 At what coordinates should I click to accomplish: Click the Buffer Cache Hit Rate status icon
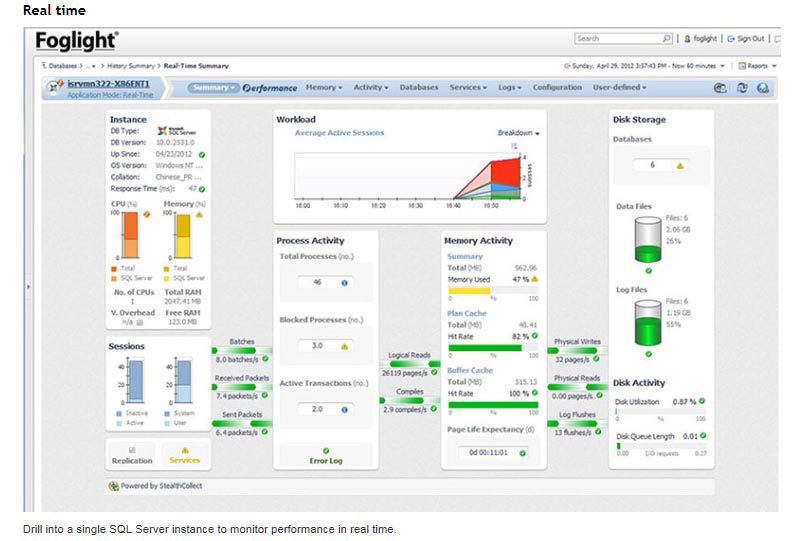click(x=534, y=393)
